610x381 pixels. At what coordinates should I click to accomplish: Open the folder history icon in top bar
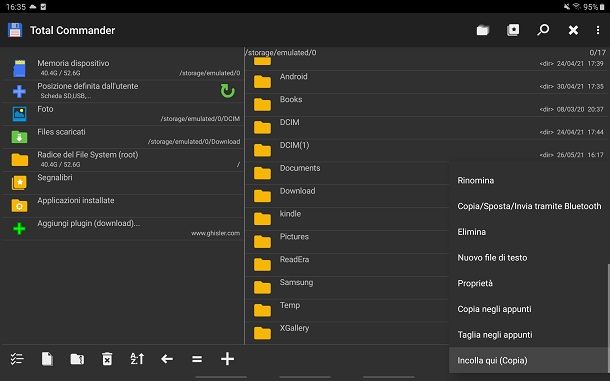[x=483, y=30]
